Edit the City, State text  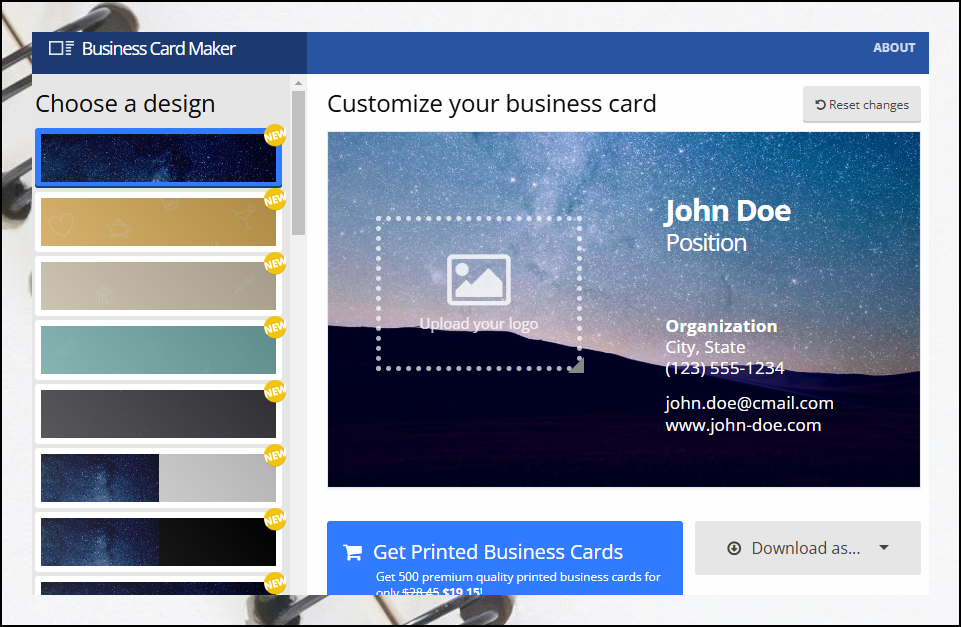click(705, 347)
